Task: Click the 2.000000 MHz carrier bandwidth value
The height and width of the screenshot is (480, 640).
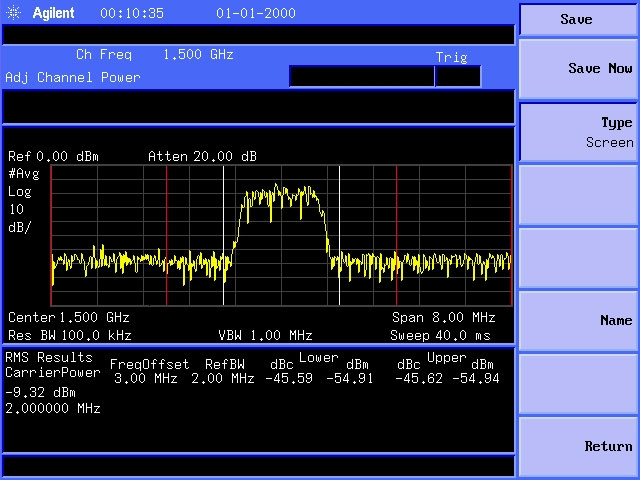Action: pos(53,408)
